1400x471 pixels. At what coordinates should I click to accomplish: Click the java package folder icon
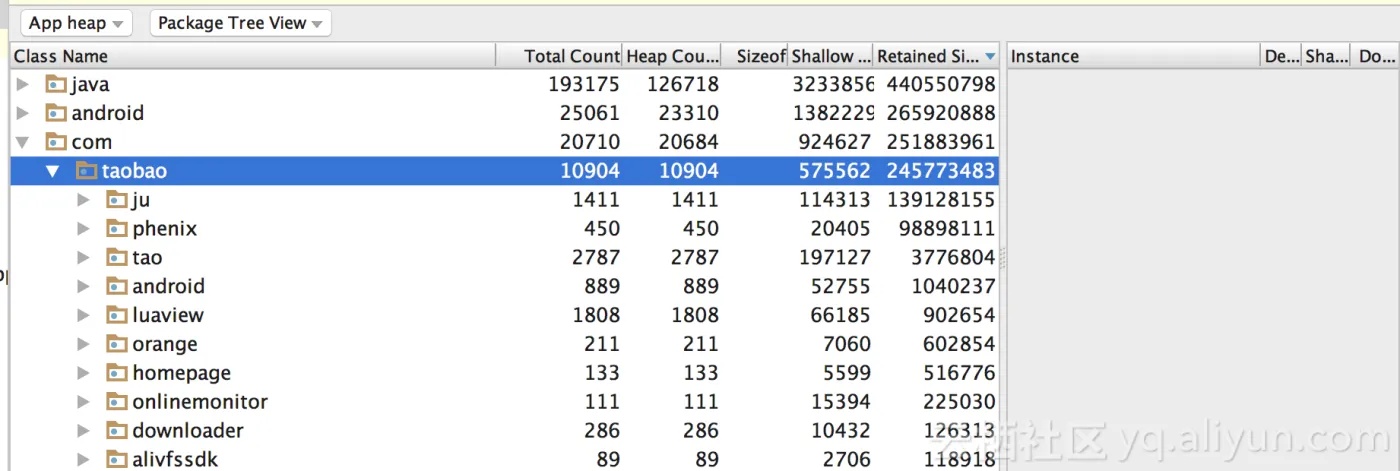(x=56, y=84)
